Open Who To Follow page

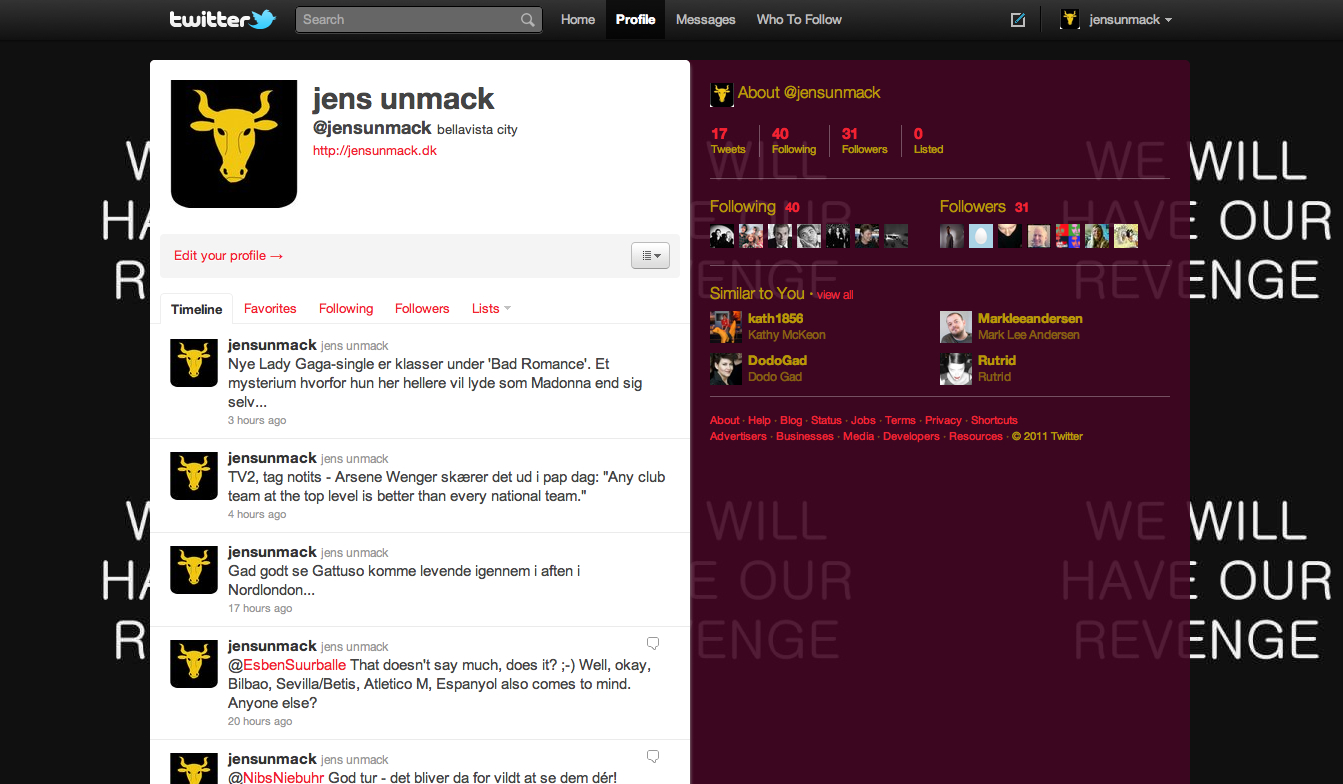pos(799,20)
